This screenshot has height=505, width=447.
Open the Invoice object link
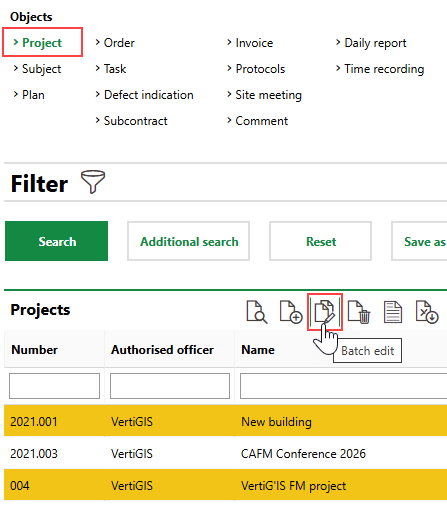pos(254,43)
